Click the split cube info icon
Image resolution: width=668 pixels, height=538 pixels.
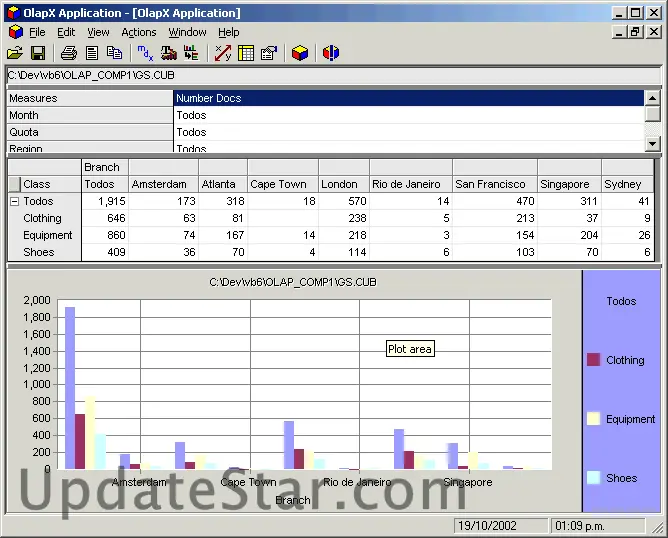pyautogui.click(x=331, y=53)
